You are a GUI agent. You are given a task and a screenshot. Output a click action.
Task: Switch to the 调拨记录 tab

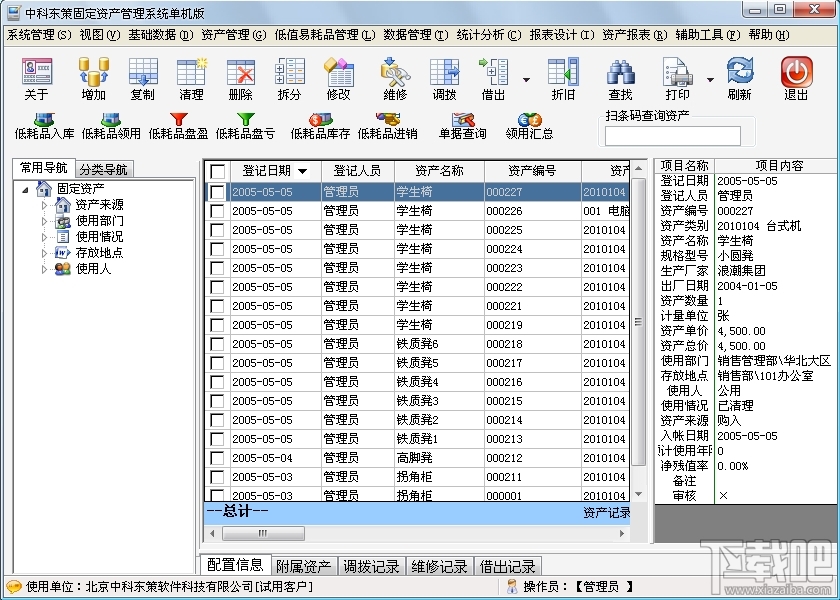(371, 566)
